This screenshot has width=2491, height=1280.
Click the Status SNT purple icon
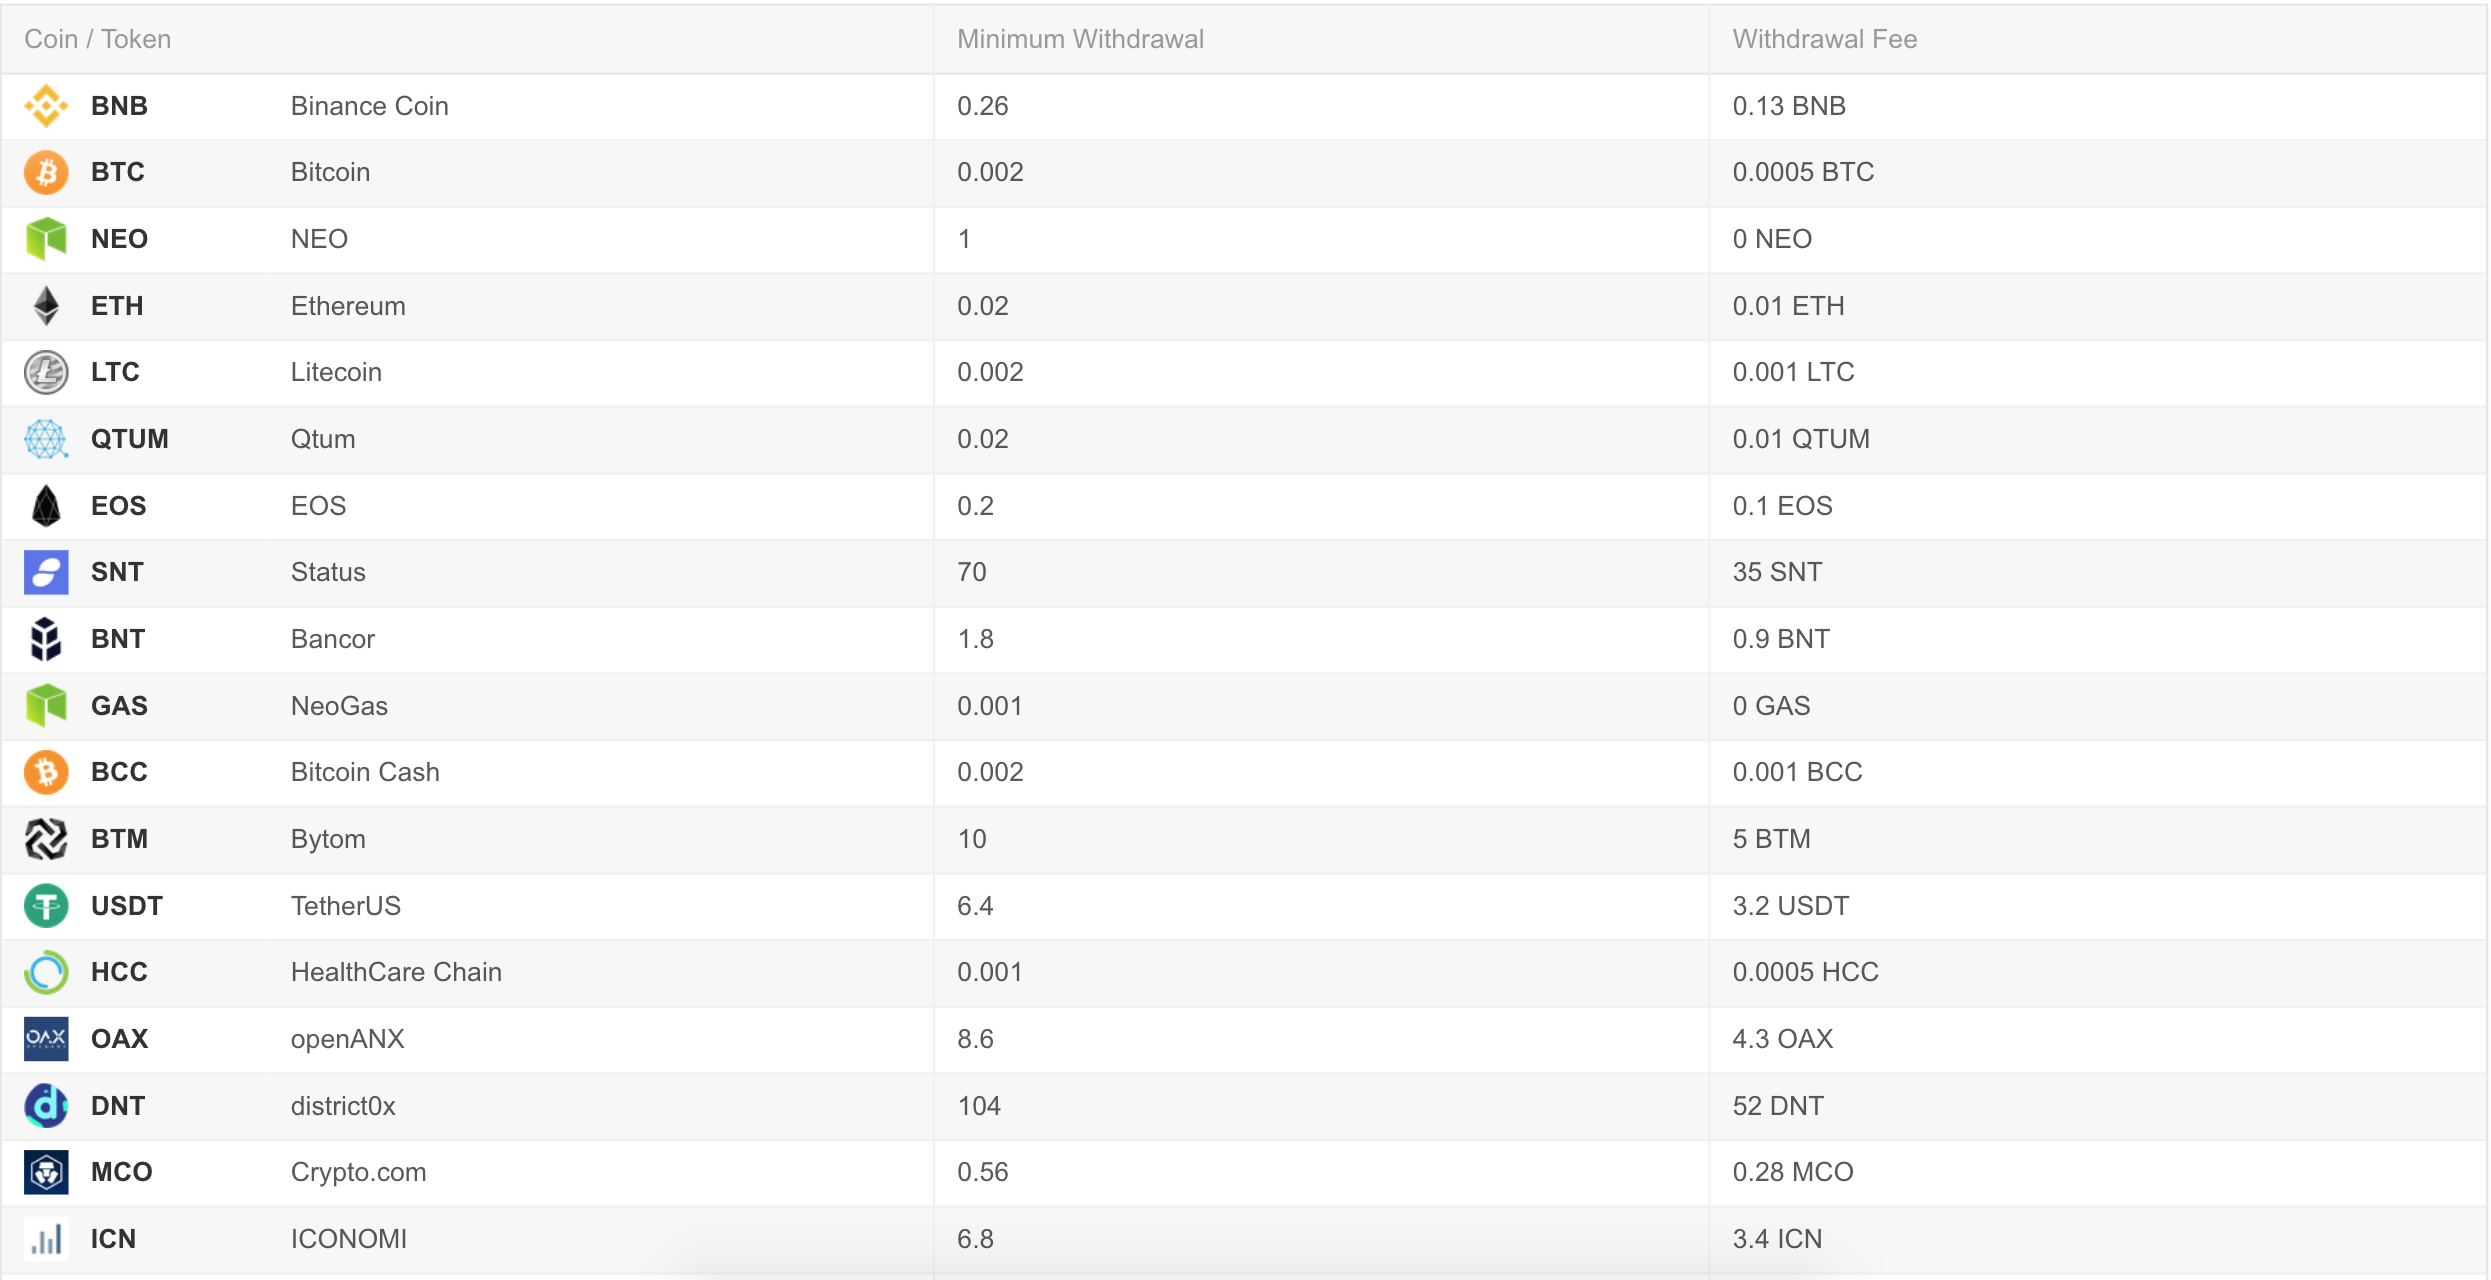click(46, 572)
